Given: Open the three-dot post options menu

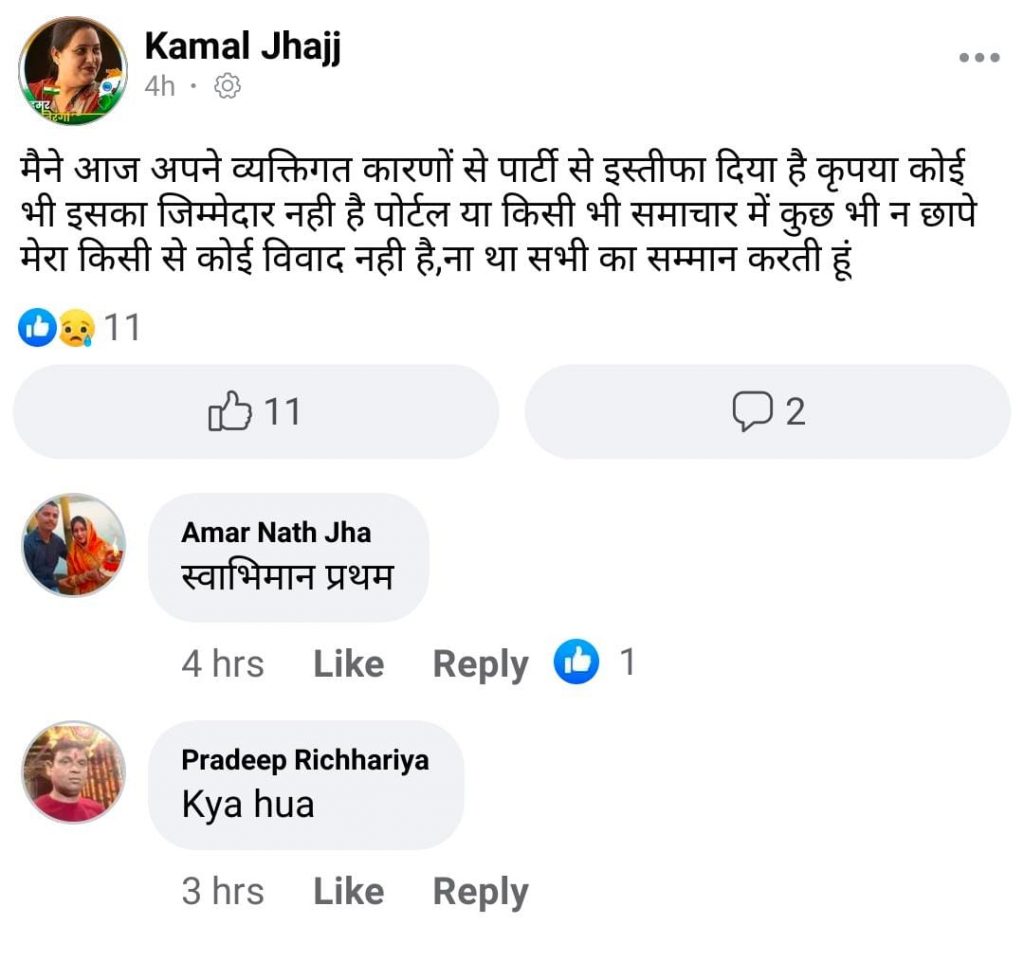Looking at the screenshot, I should click(979, 58).
